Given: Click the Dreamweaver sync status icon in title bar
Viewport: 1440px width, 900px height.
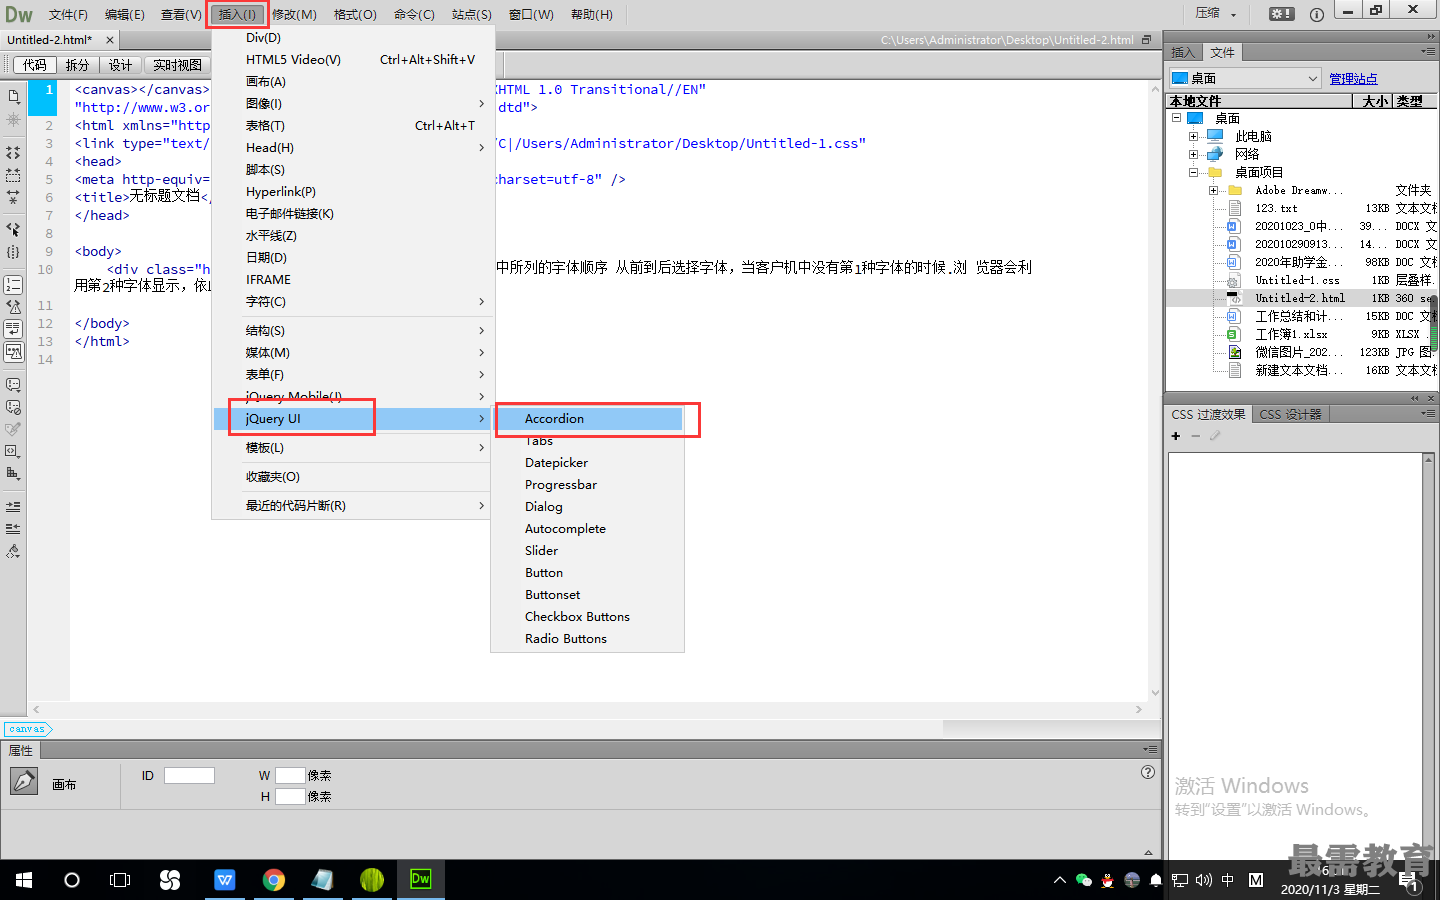Looking at the screenshot, I should [1281, 14].
